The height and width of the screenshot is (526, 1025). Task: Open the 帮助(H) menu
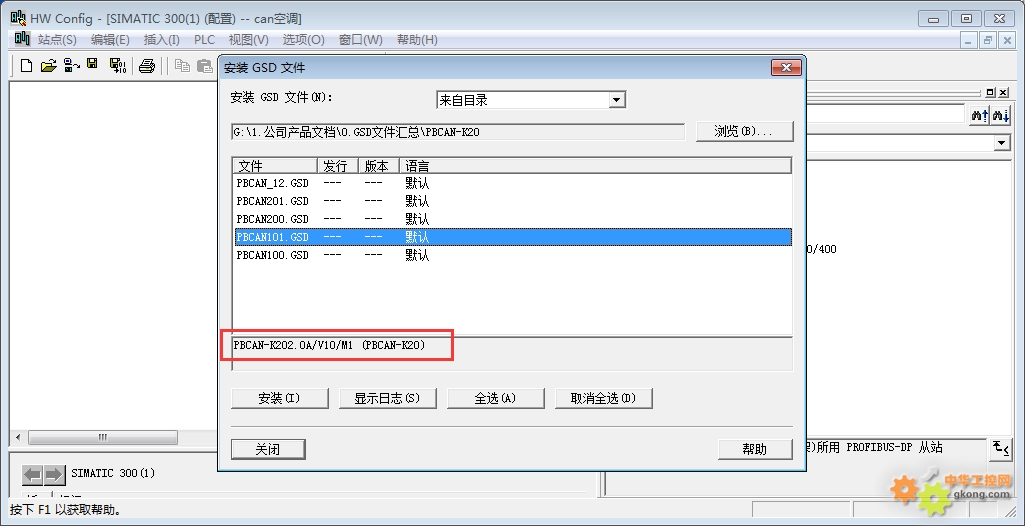click(x=417, y=40)
